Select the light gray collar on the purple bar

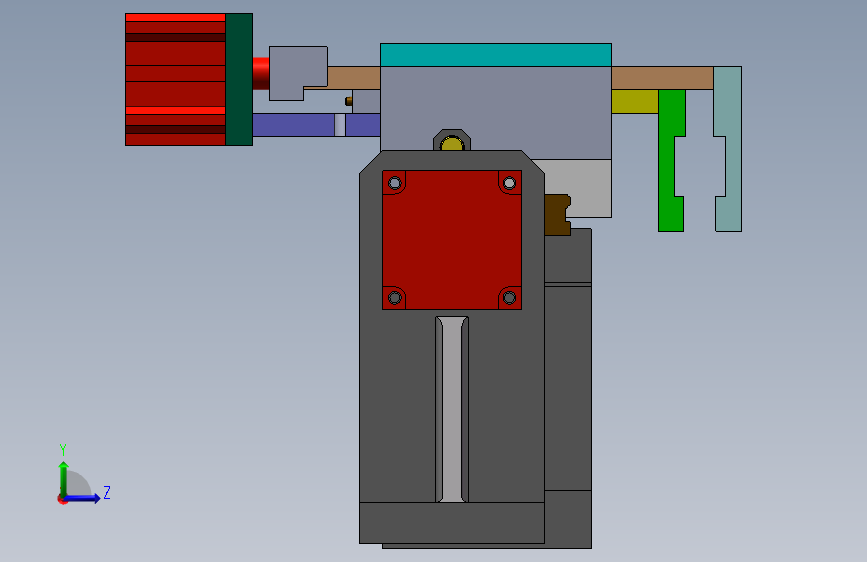340,124
